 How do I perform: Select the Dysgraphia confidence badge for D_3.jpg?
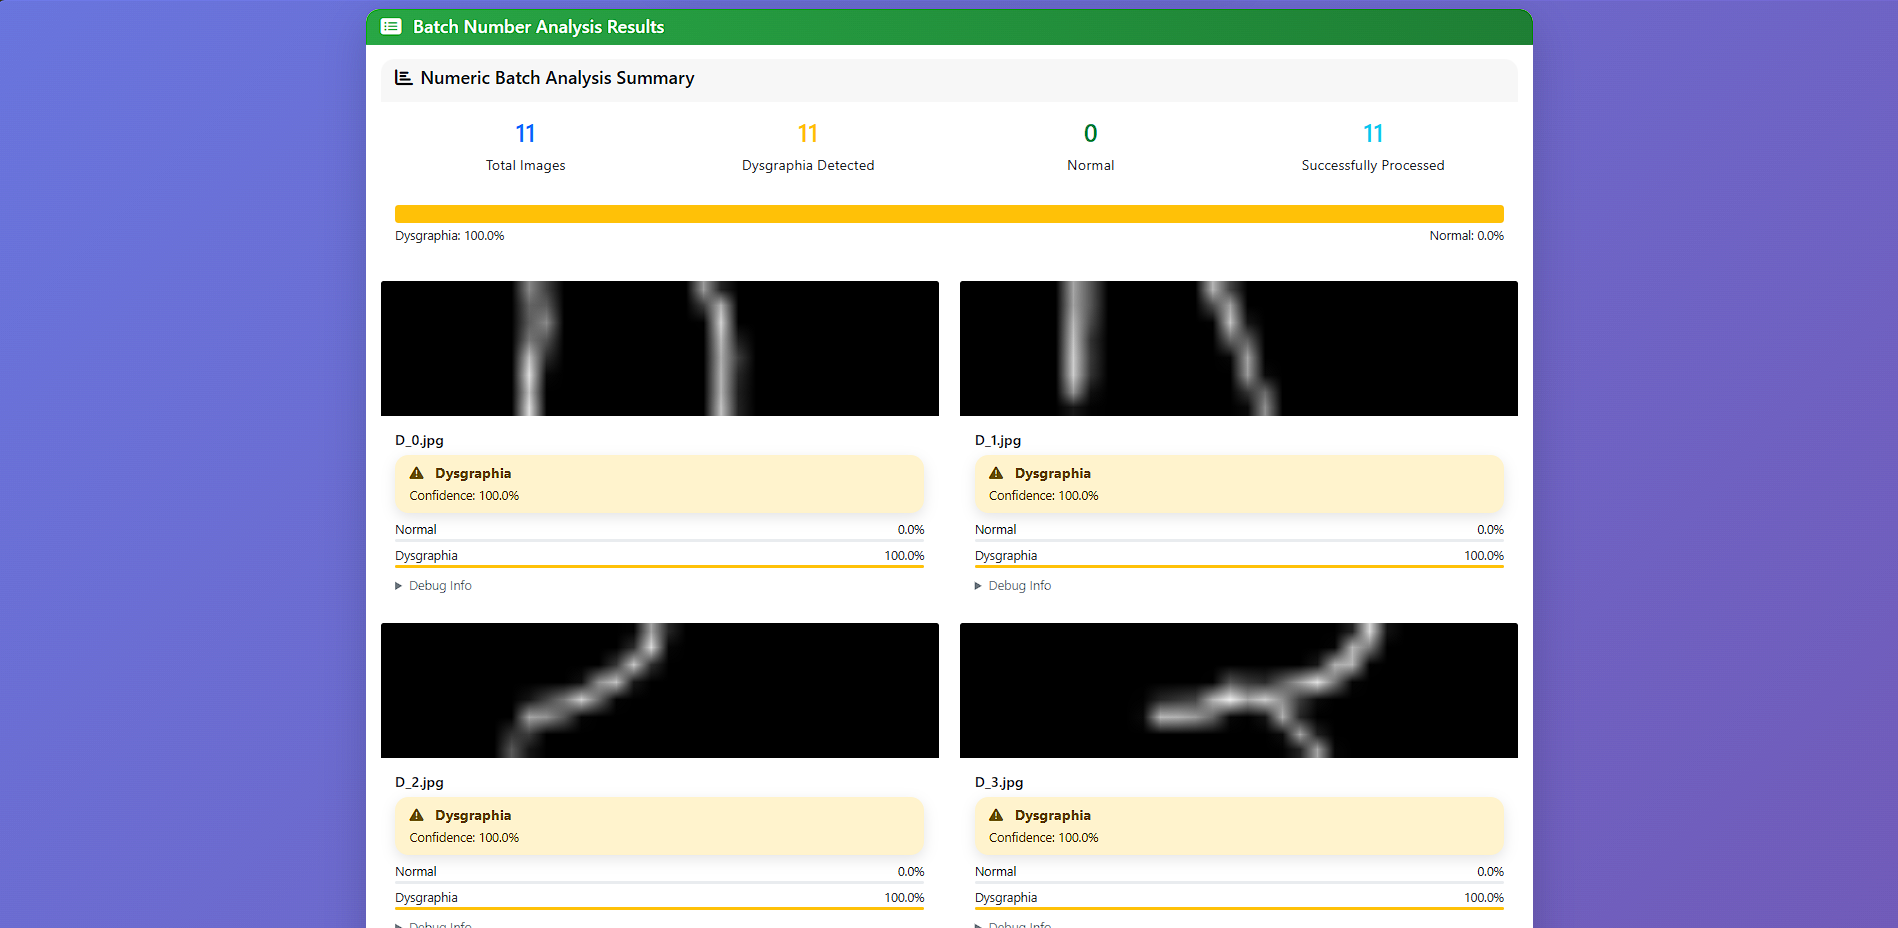click(1239, 825)
